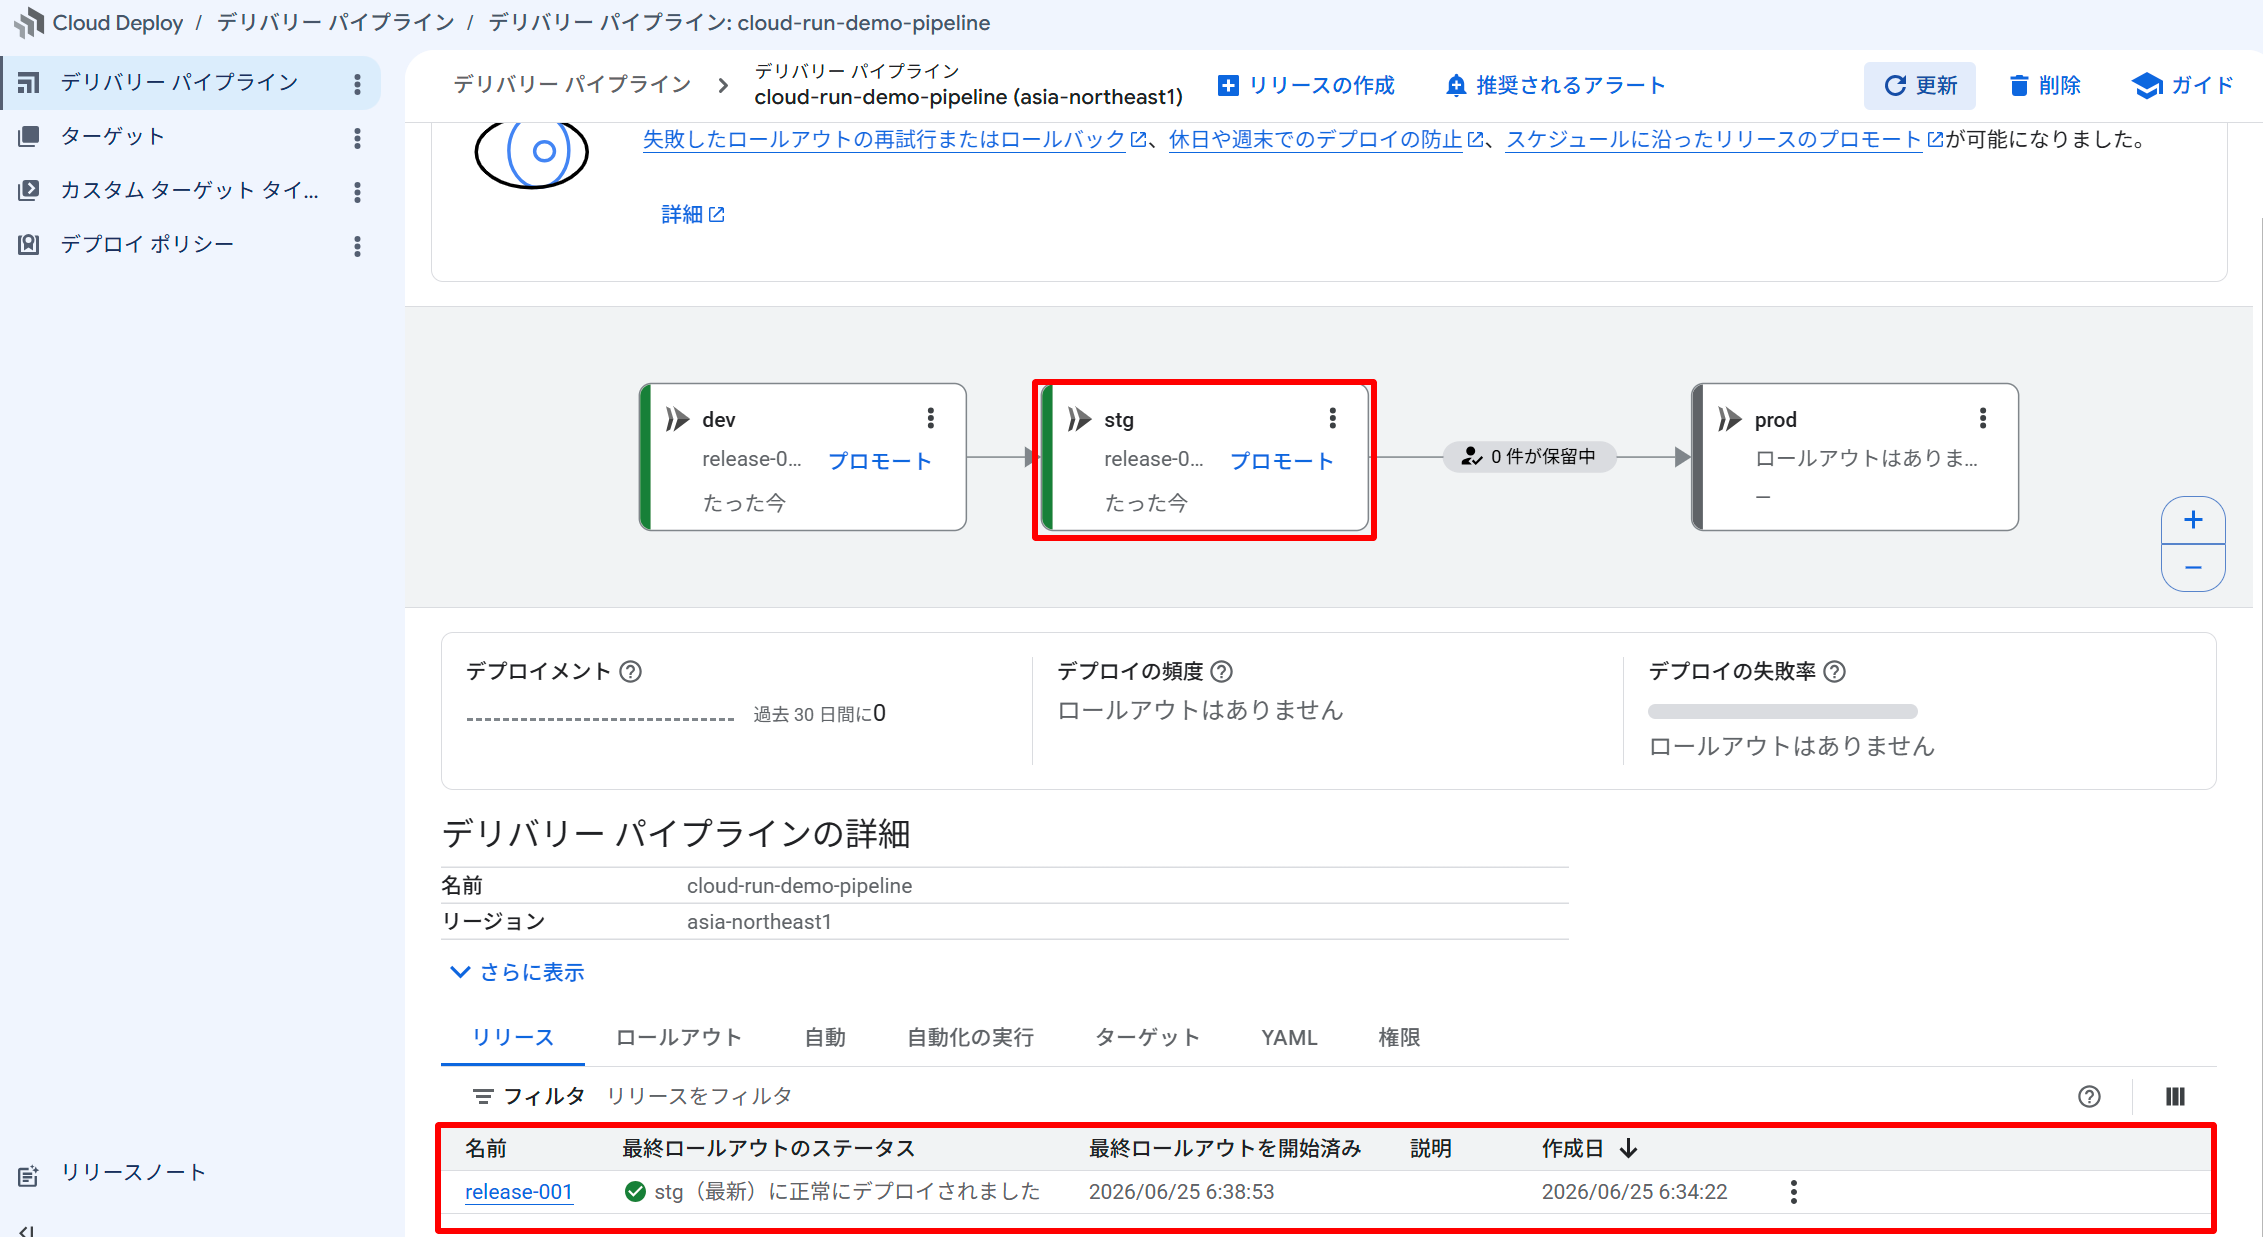Collapse the sidebar navigation

click(x=27, y=1231)
